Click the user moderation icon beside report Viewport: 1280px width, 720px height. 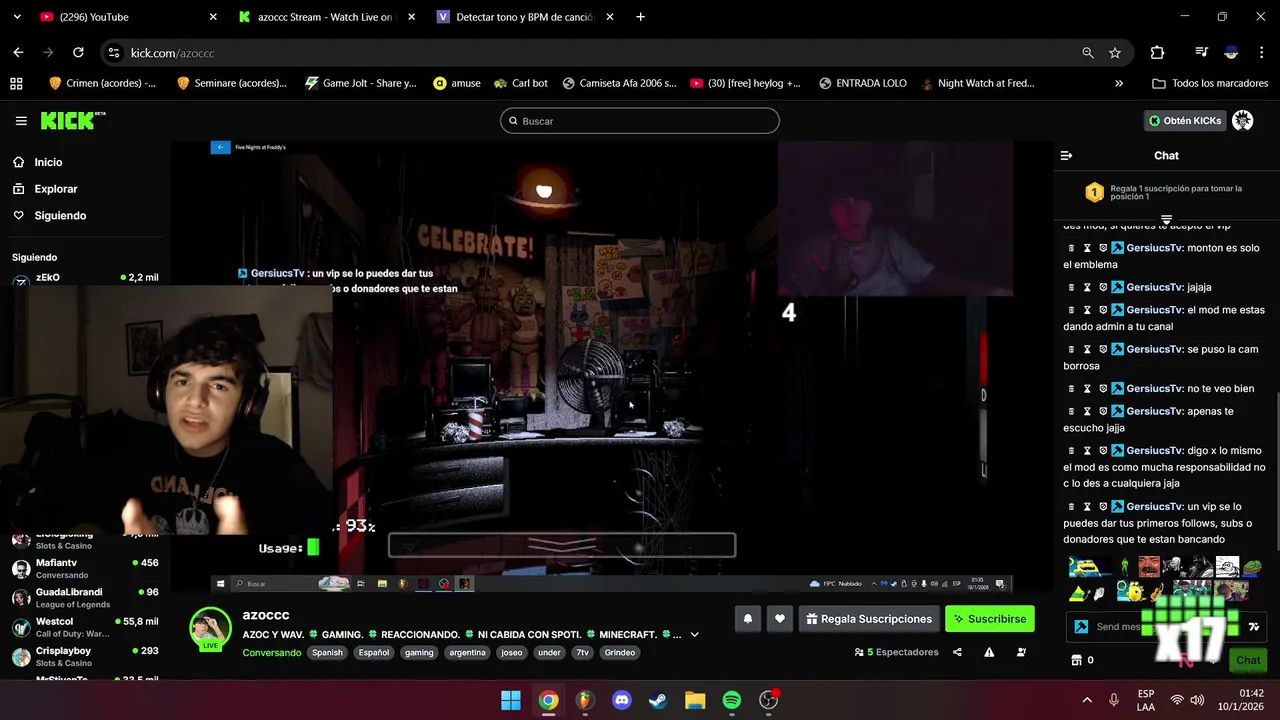pyautogui.click(x=1021, y=652)
